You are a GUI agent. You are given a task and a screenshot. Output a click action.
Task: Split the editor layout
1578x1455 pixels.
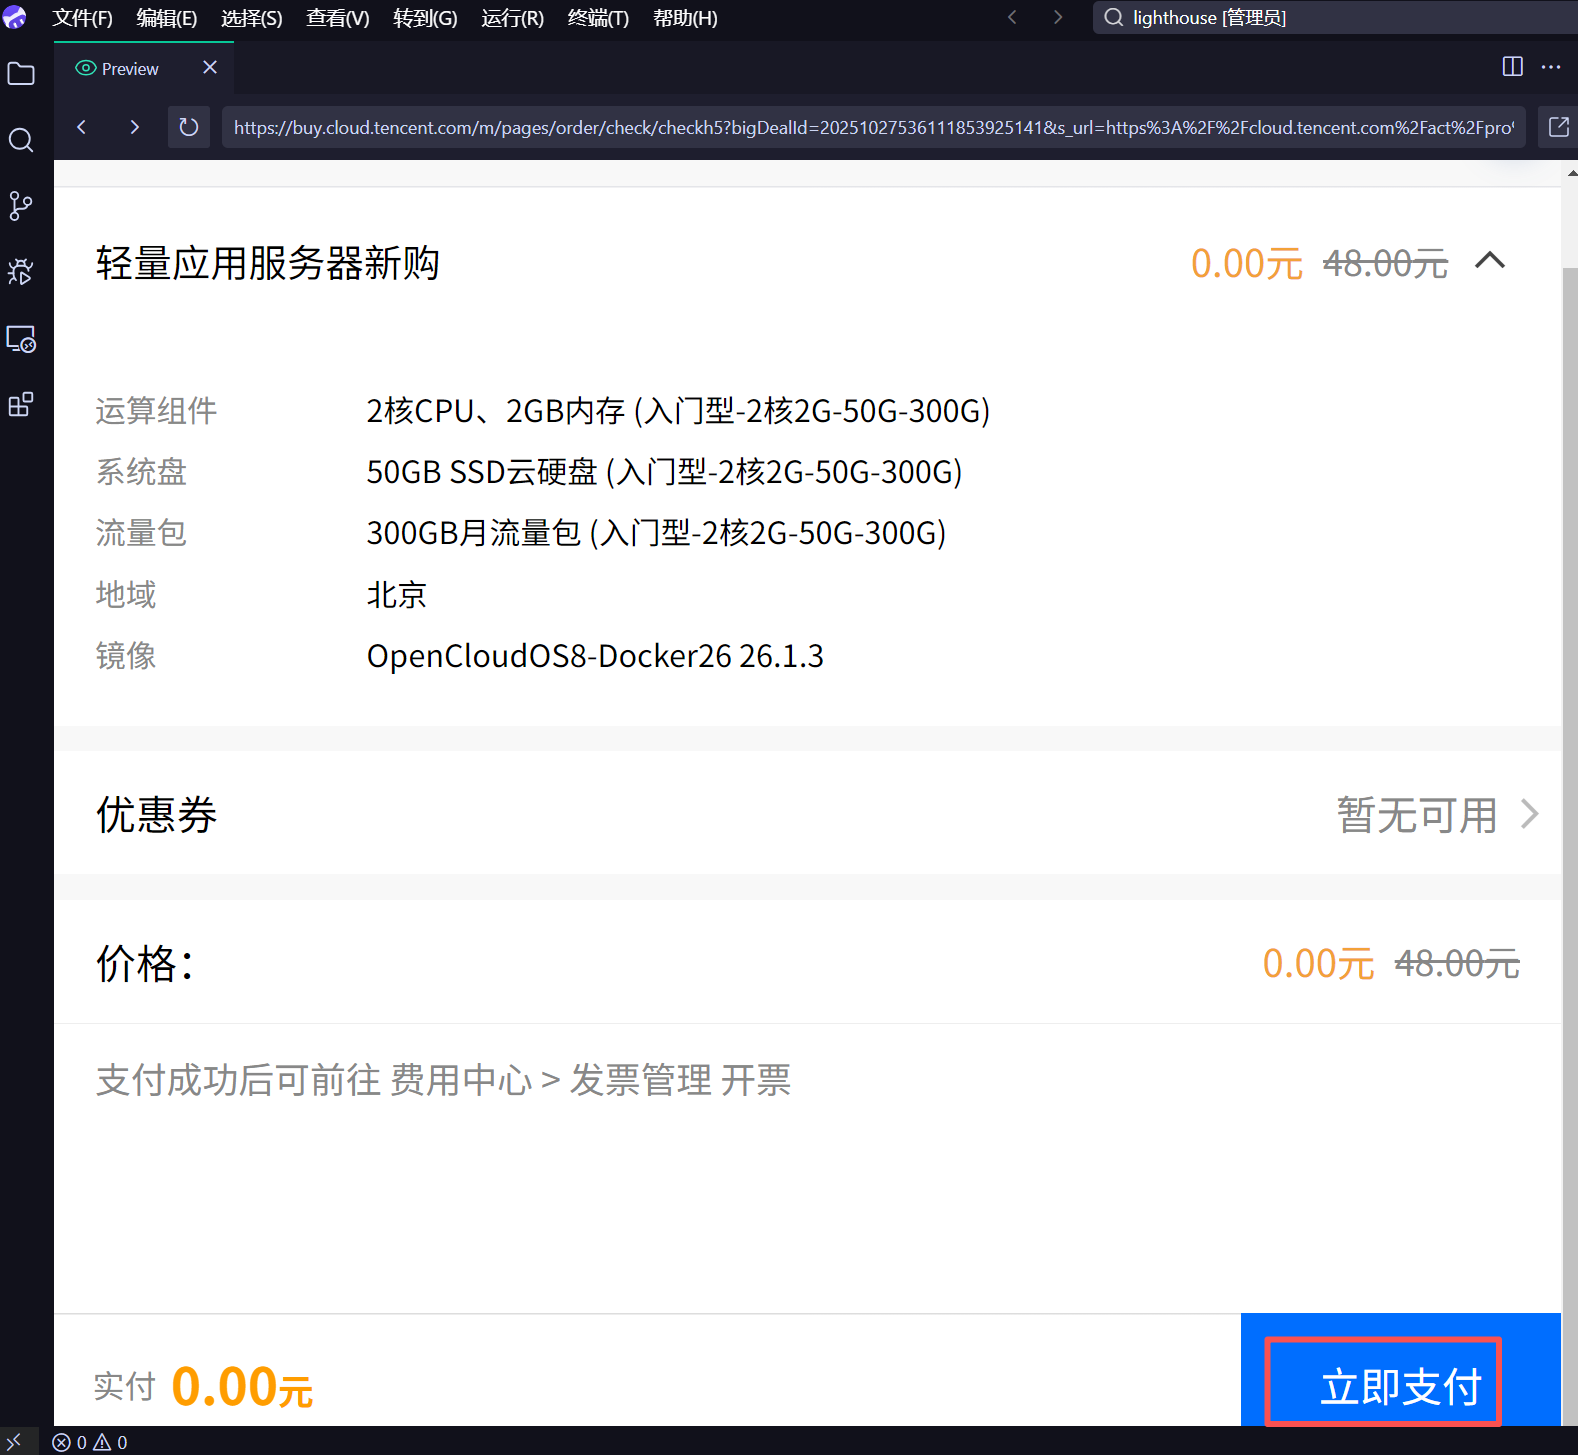click(x=1512, y=67)
